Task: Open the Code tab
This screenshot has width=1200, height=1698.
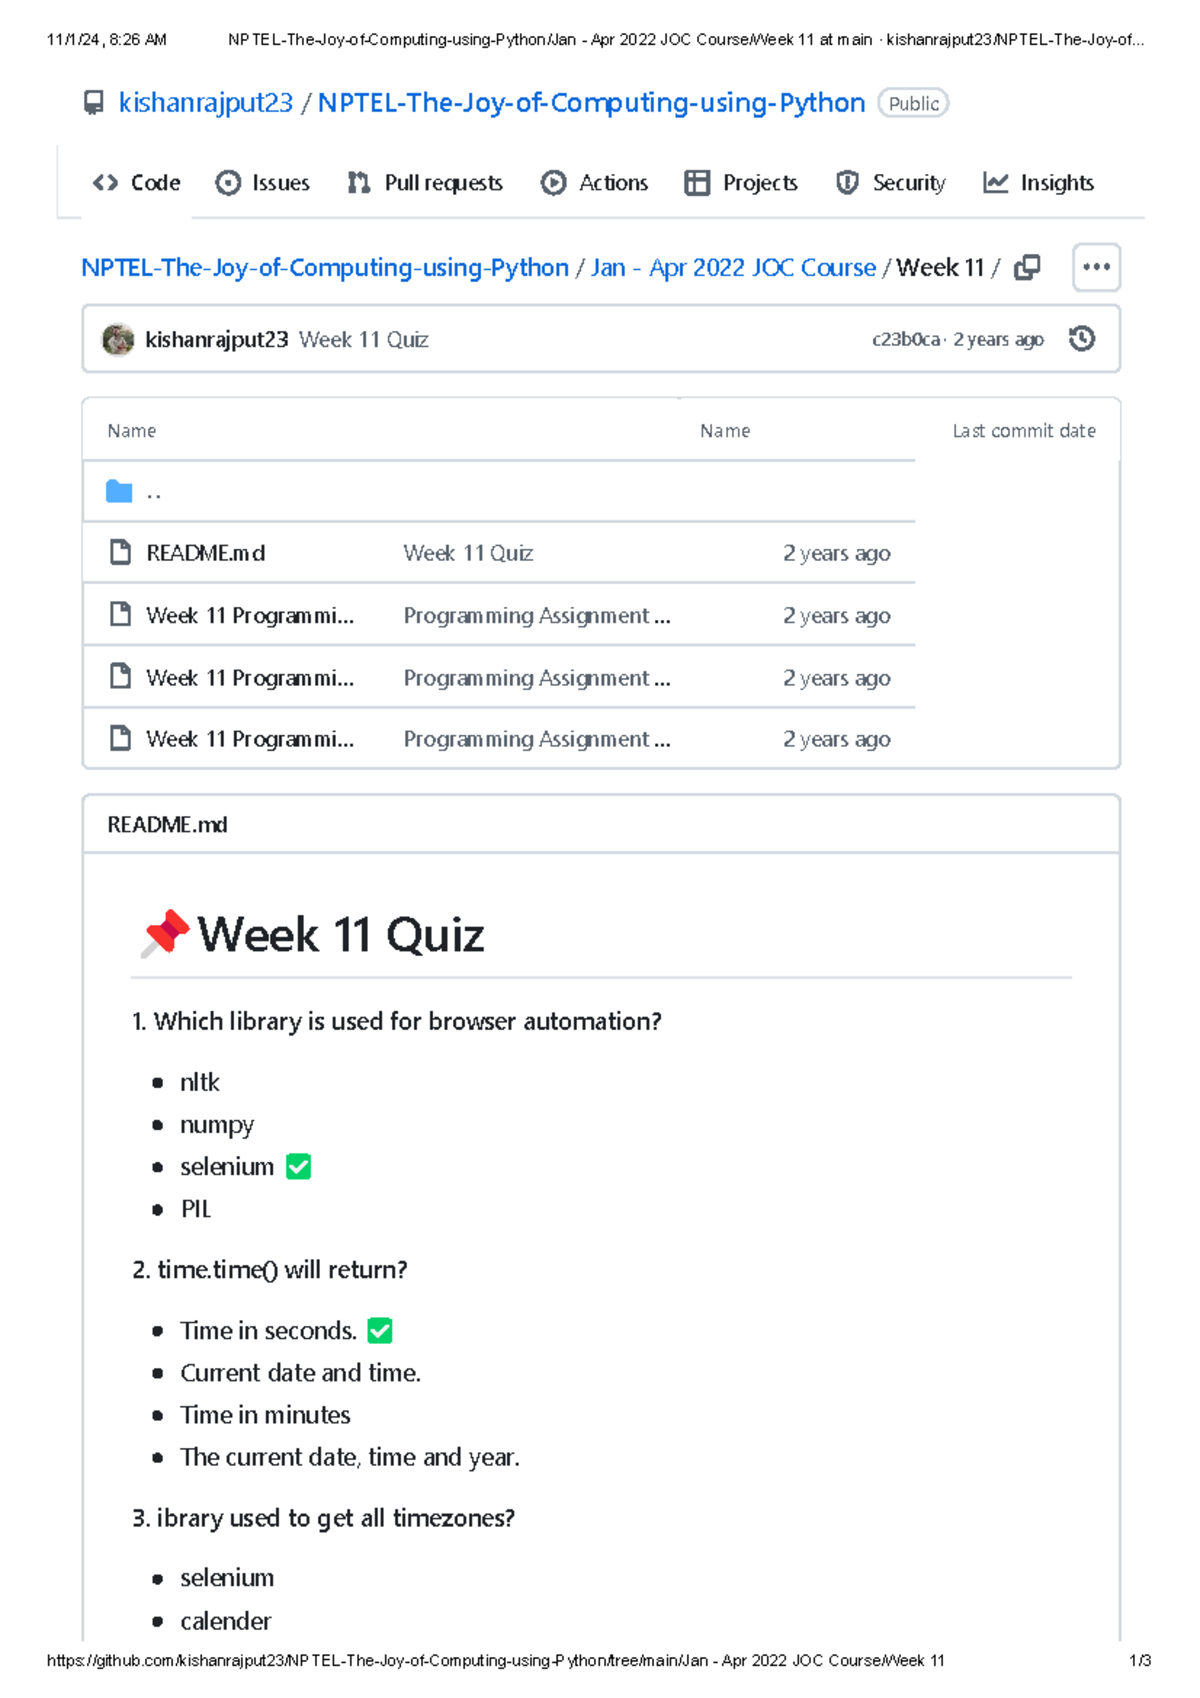Action: (x=136, y=183)
